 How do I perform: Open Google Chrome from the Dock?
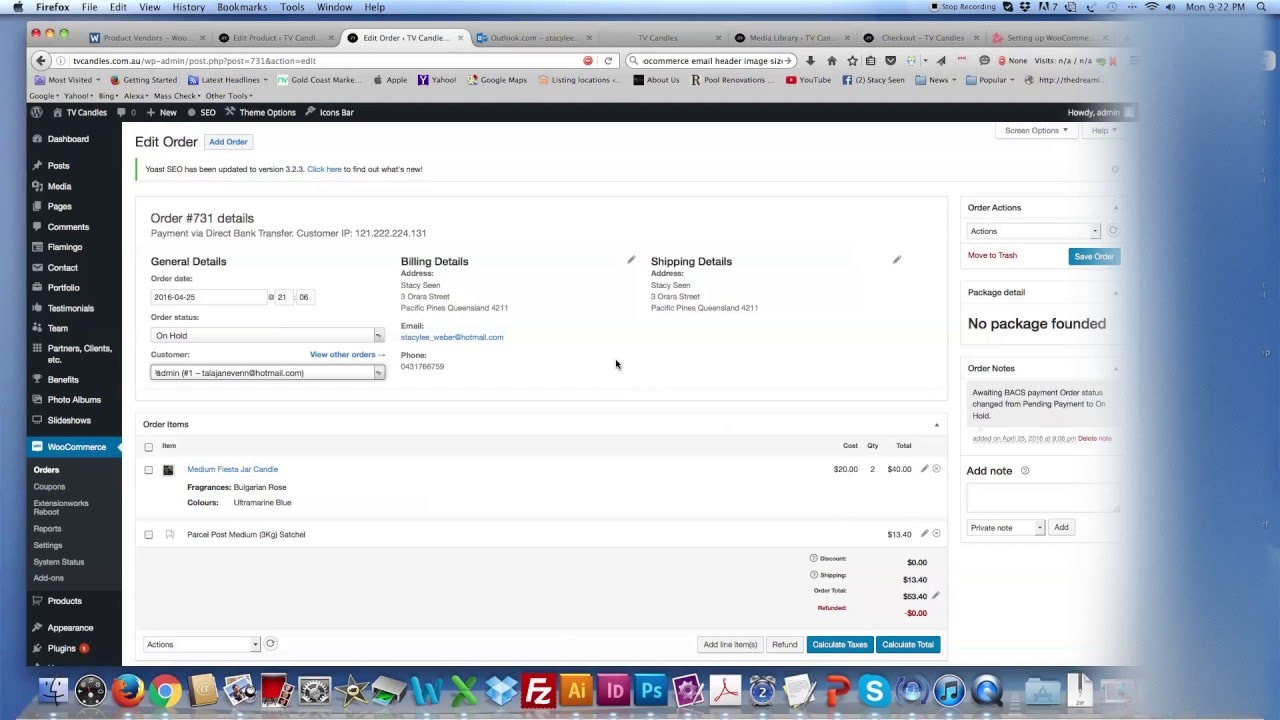tap(165, 691)
